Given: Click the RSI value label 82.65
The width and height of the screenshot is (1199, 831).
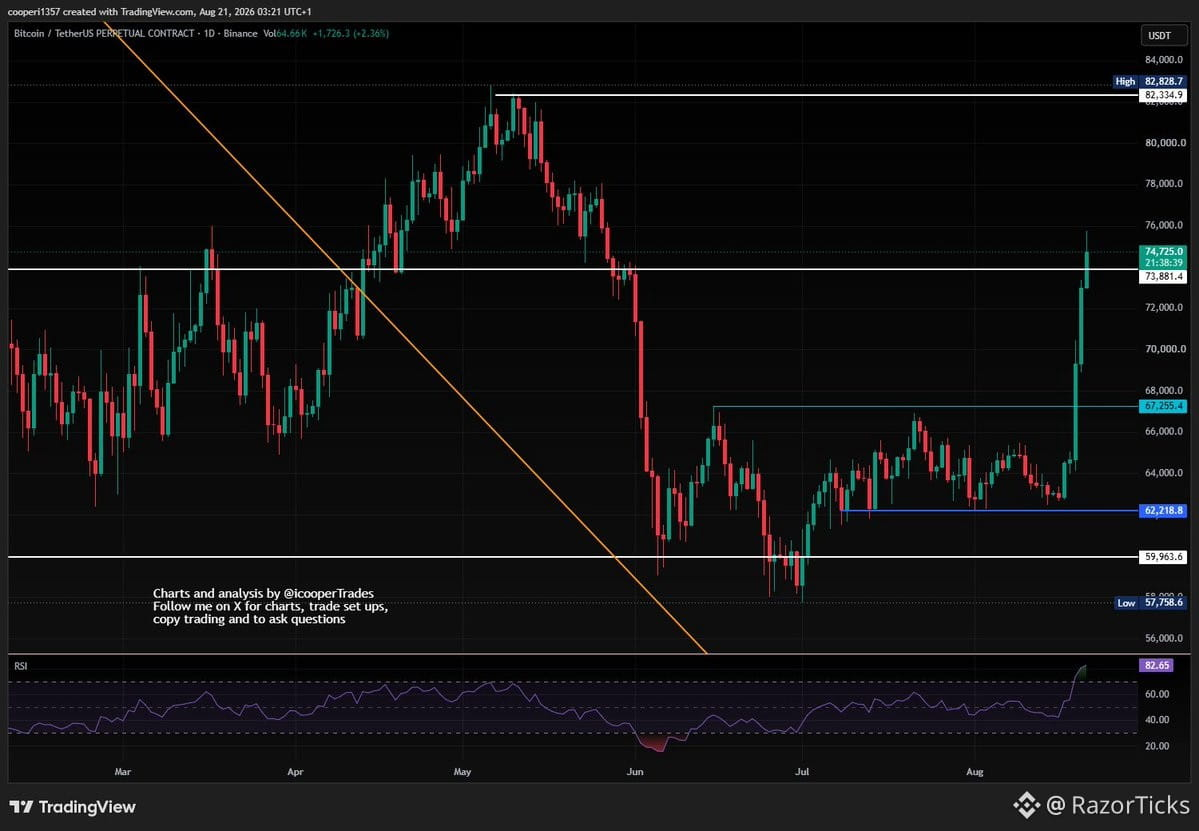Looking at the screenshot, I should (x=1155, y=665).
